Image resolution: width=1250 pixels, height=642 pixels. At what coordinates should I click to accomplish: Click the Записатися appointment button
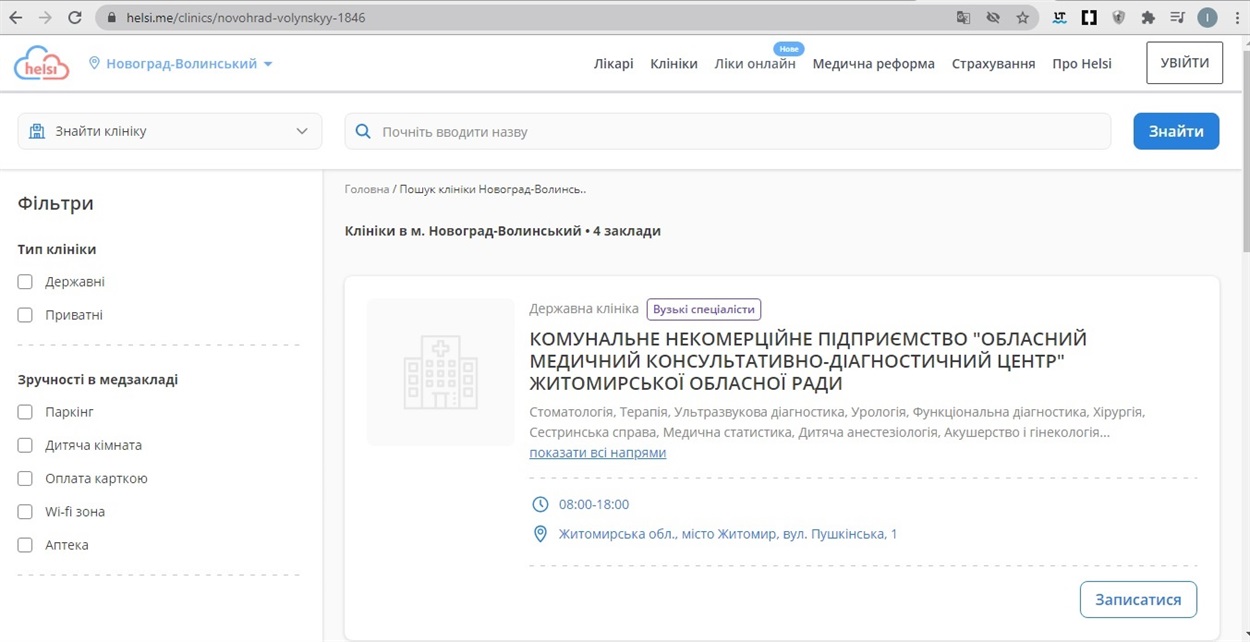(1137, 600)
